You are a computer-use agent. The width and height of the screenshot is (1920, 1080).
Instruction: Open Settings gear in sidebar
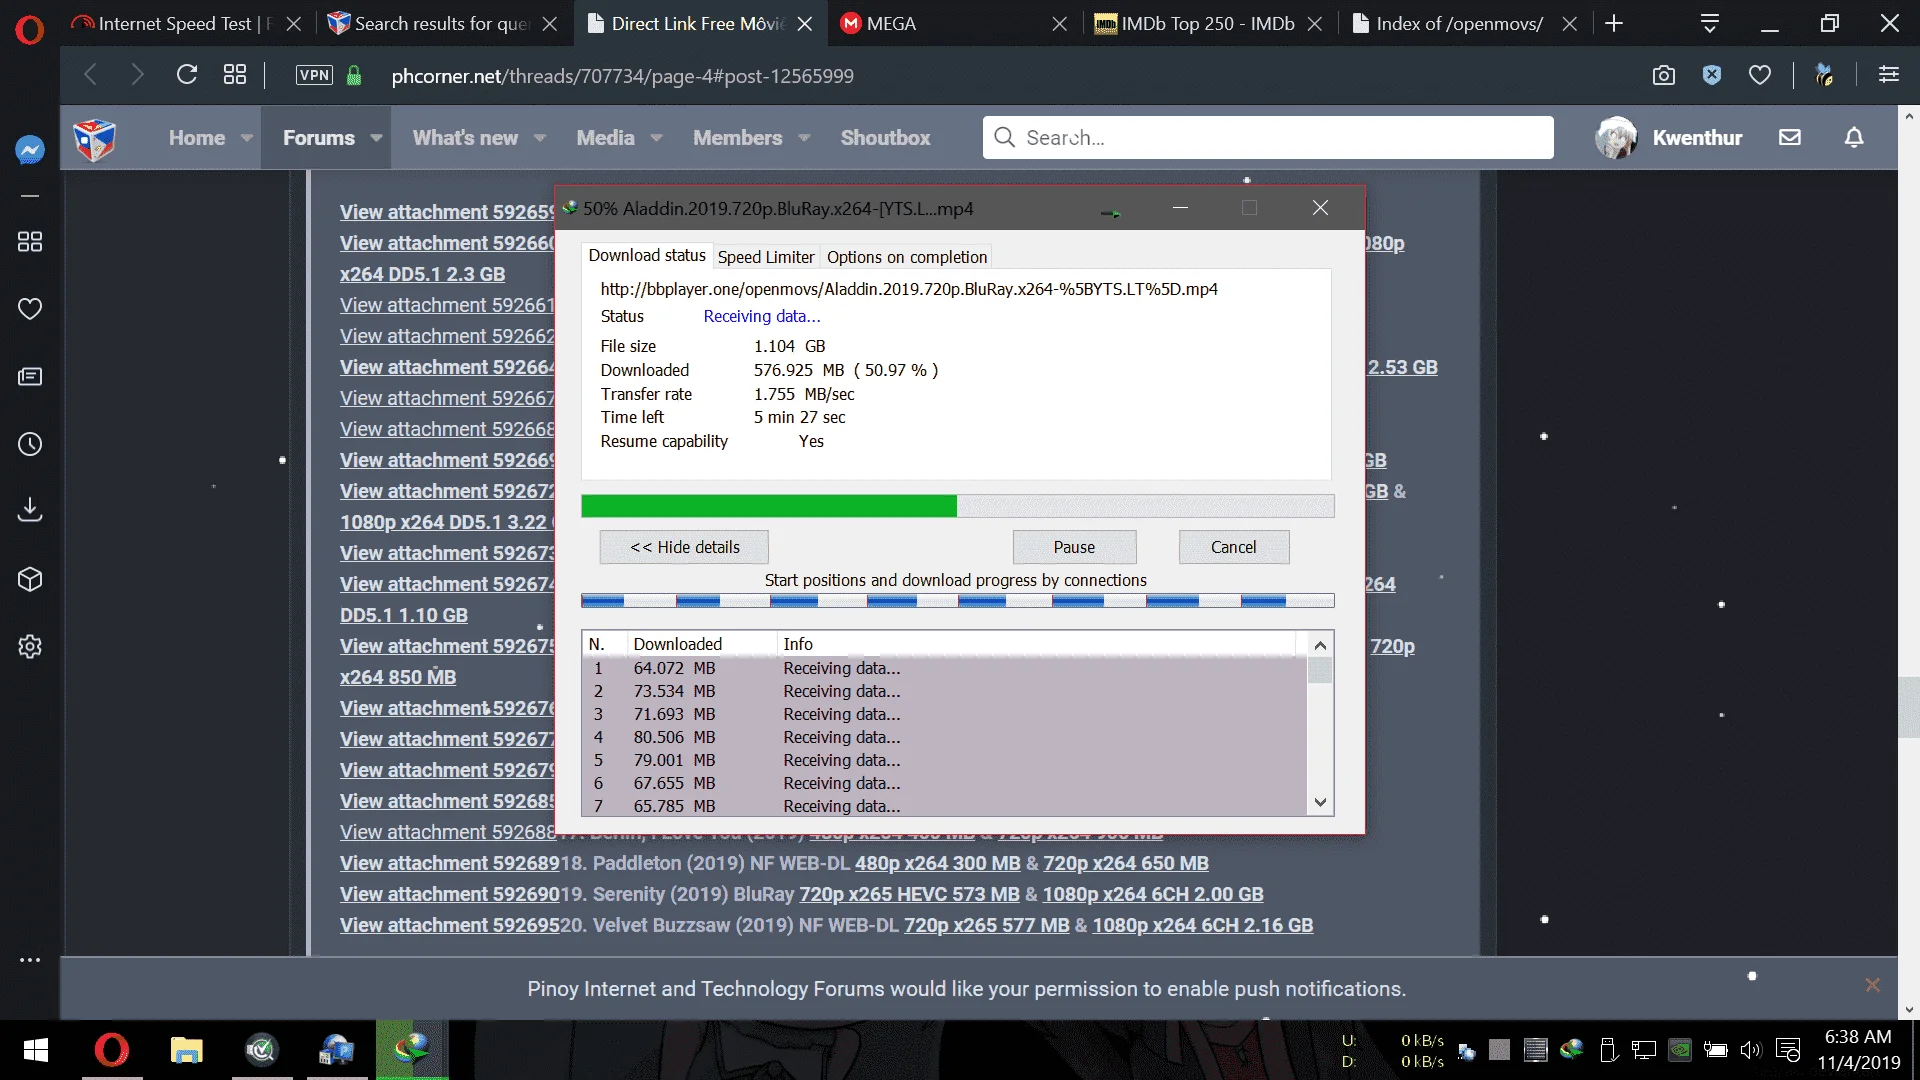(x=30, y=646)
